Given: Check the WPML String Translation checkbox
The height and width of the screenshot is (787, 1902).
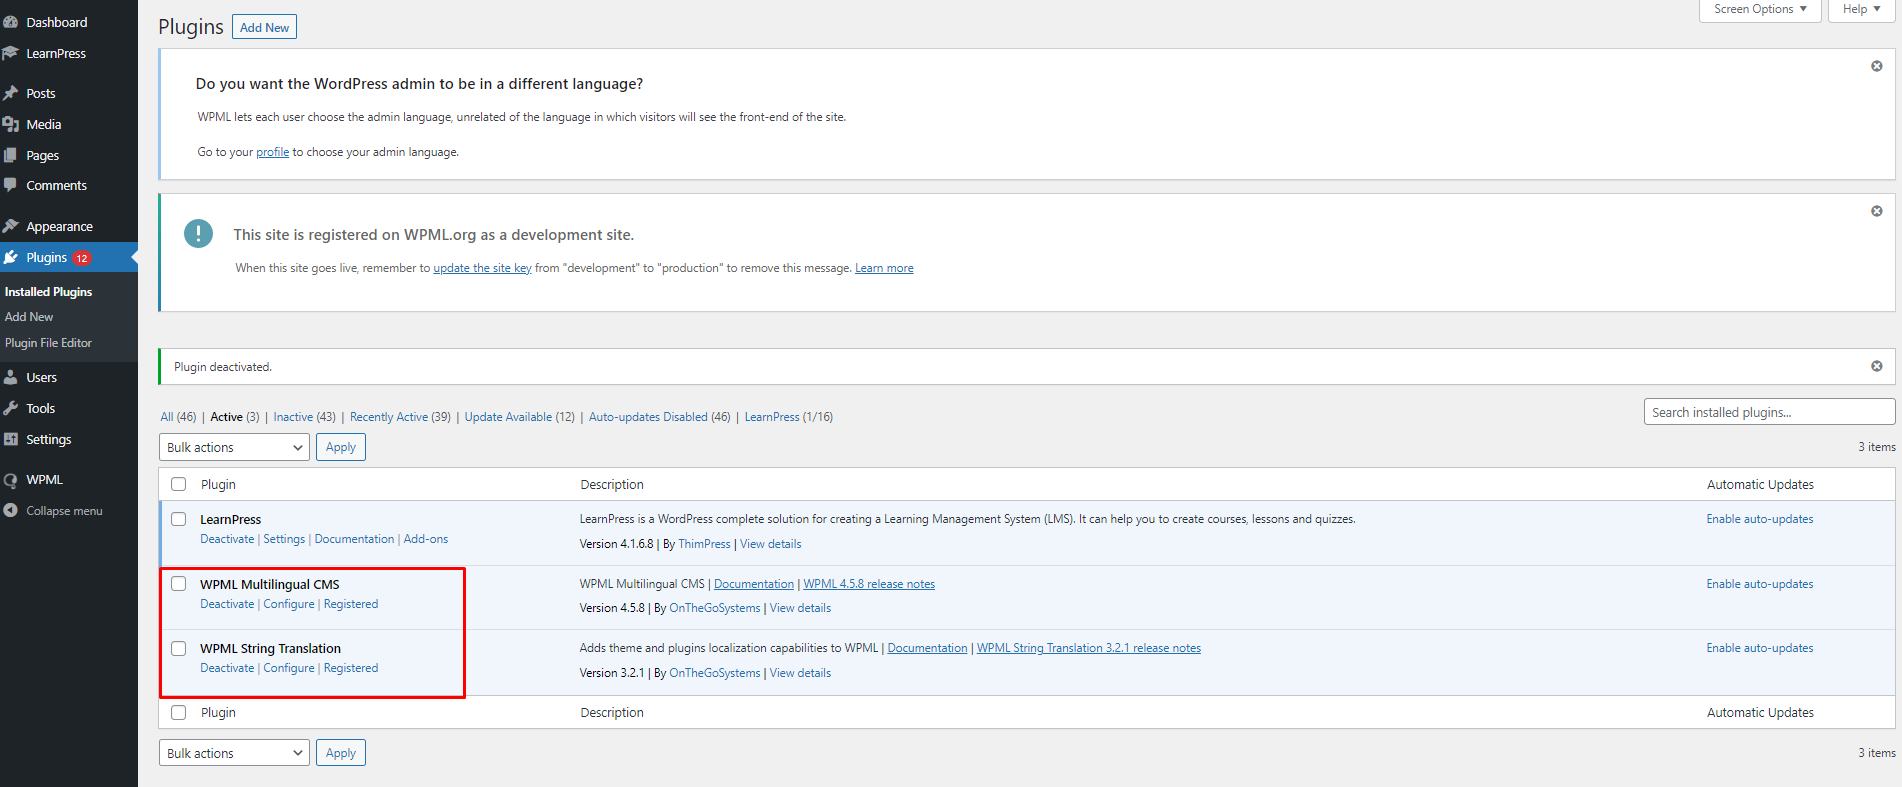Looking at the screenshot, I should 179,648.
